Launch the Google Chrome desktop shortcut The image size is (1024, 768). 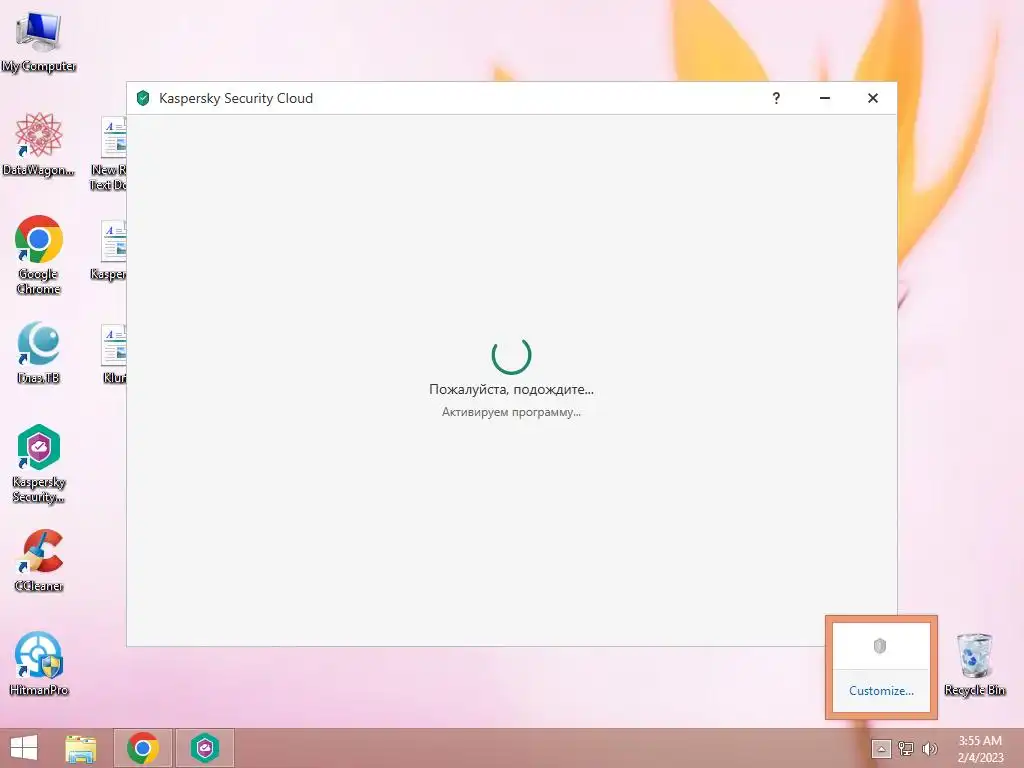(39, 254)
